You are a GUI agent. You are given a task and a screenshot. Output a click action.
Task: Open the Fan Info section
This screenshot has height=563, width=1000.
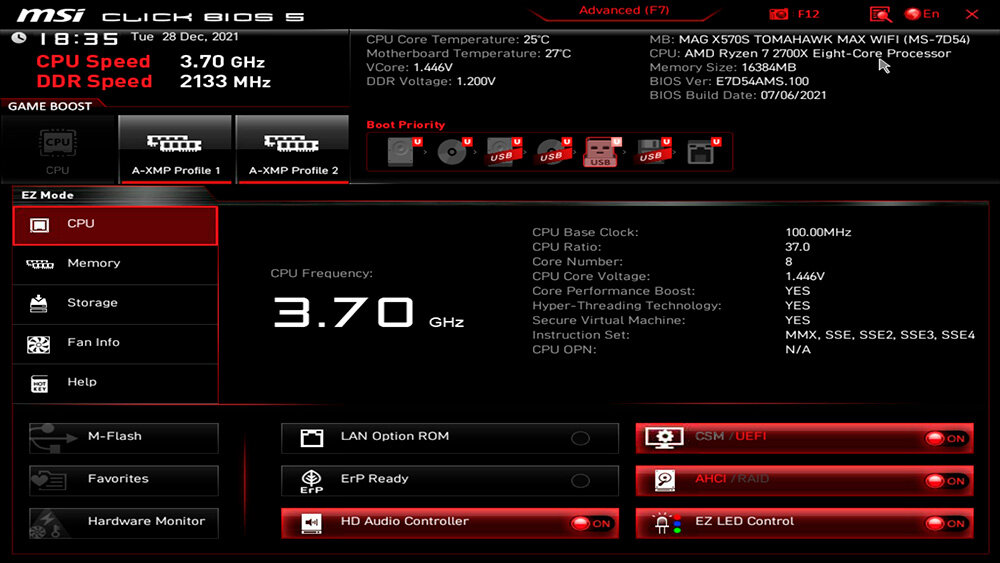point(115,343)
